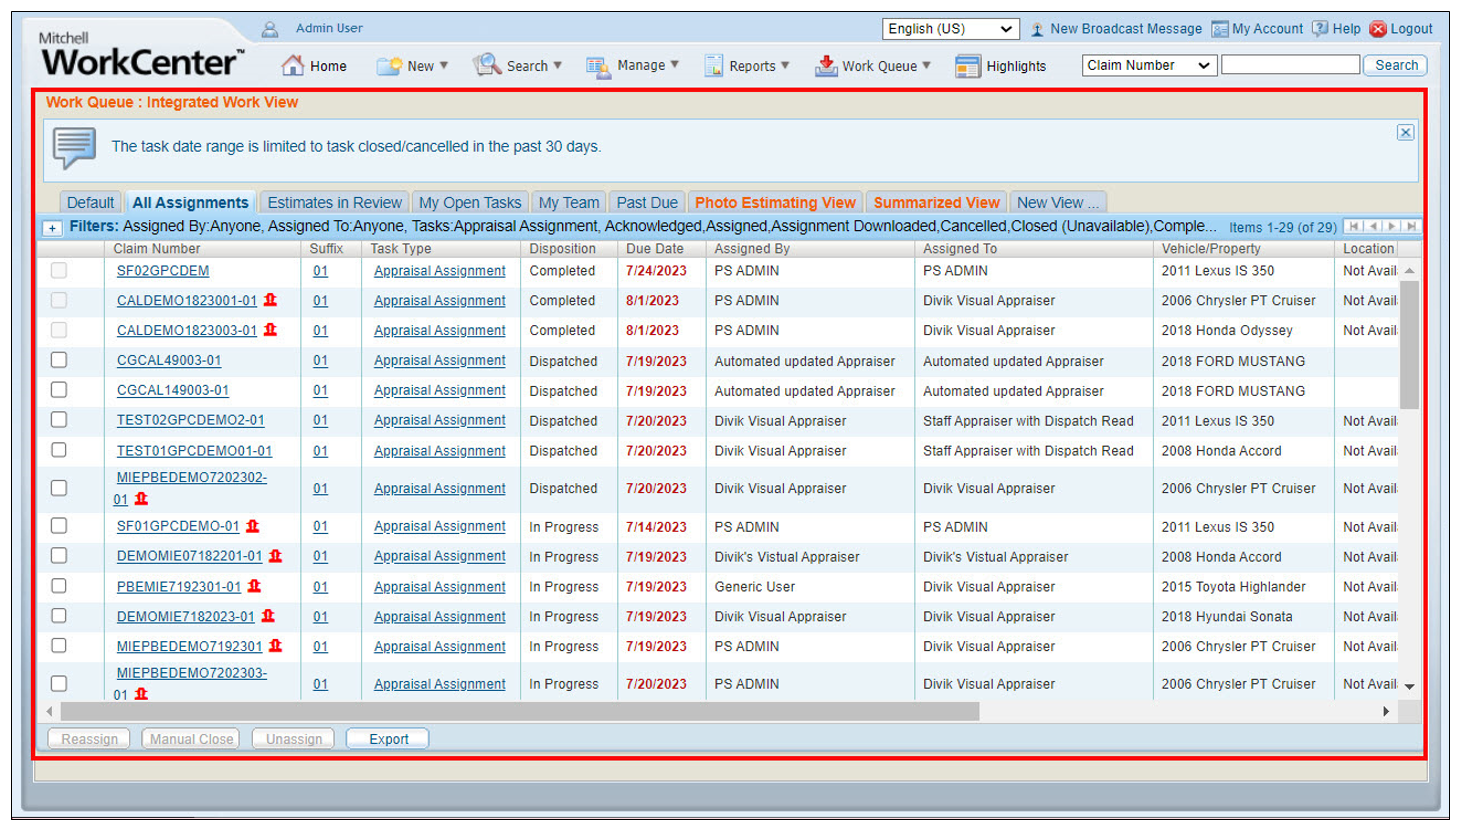1462x832 pixels.
Task: Click the Manage icon
Action: (x=598, y=66)
